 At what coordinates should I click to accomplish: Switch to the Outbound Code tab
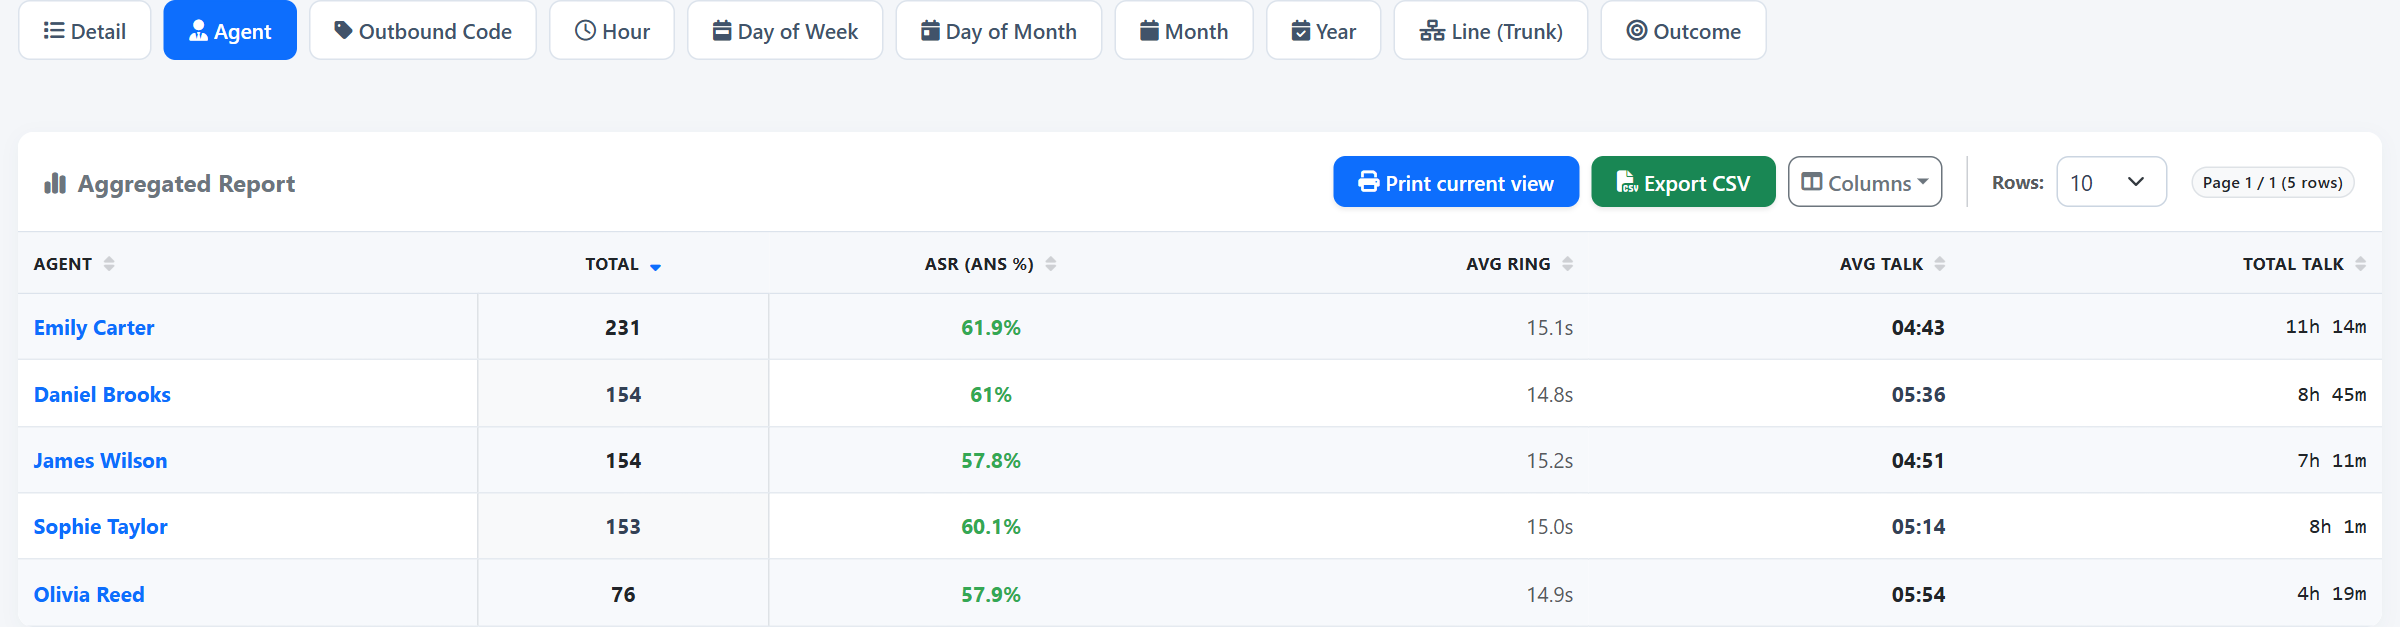pyautogui.click(x=423, y=31)
